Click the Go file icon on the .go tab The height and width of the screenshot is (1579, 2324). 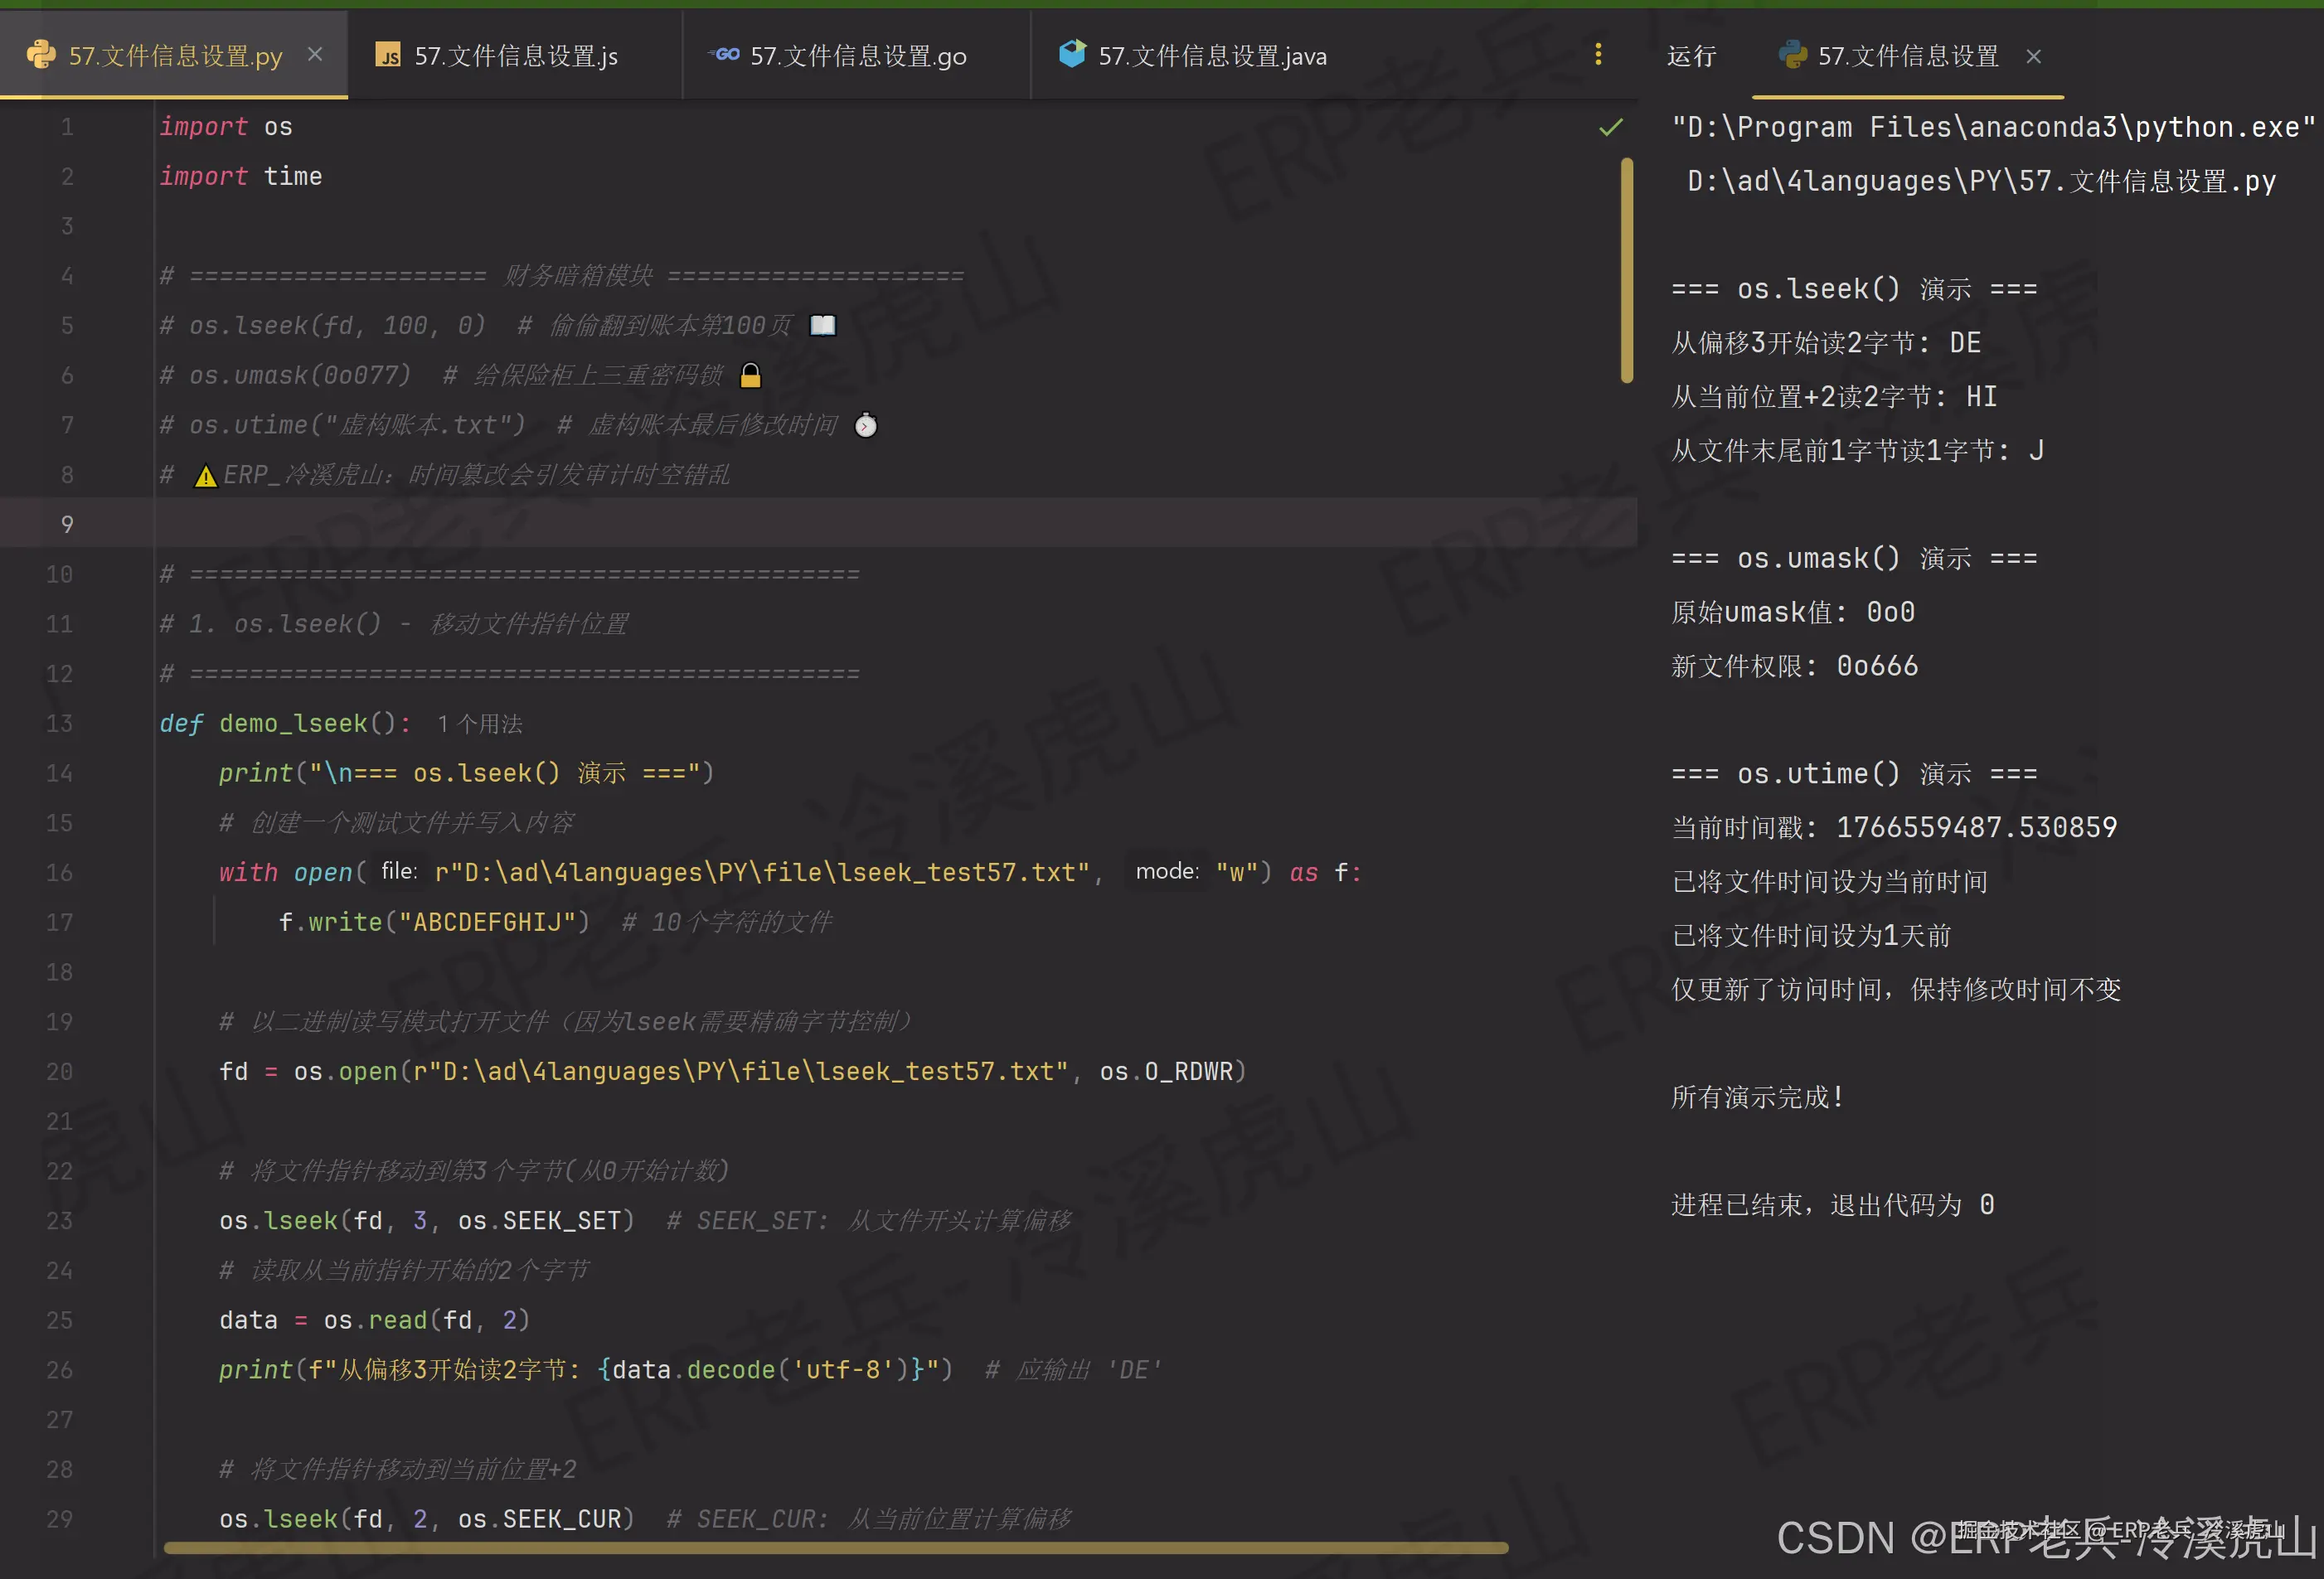[x=724, y=54]
